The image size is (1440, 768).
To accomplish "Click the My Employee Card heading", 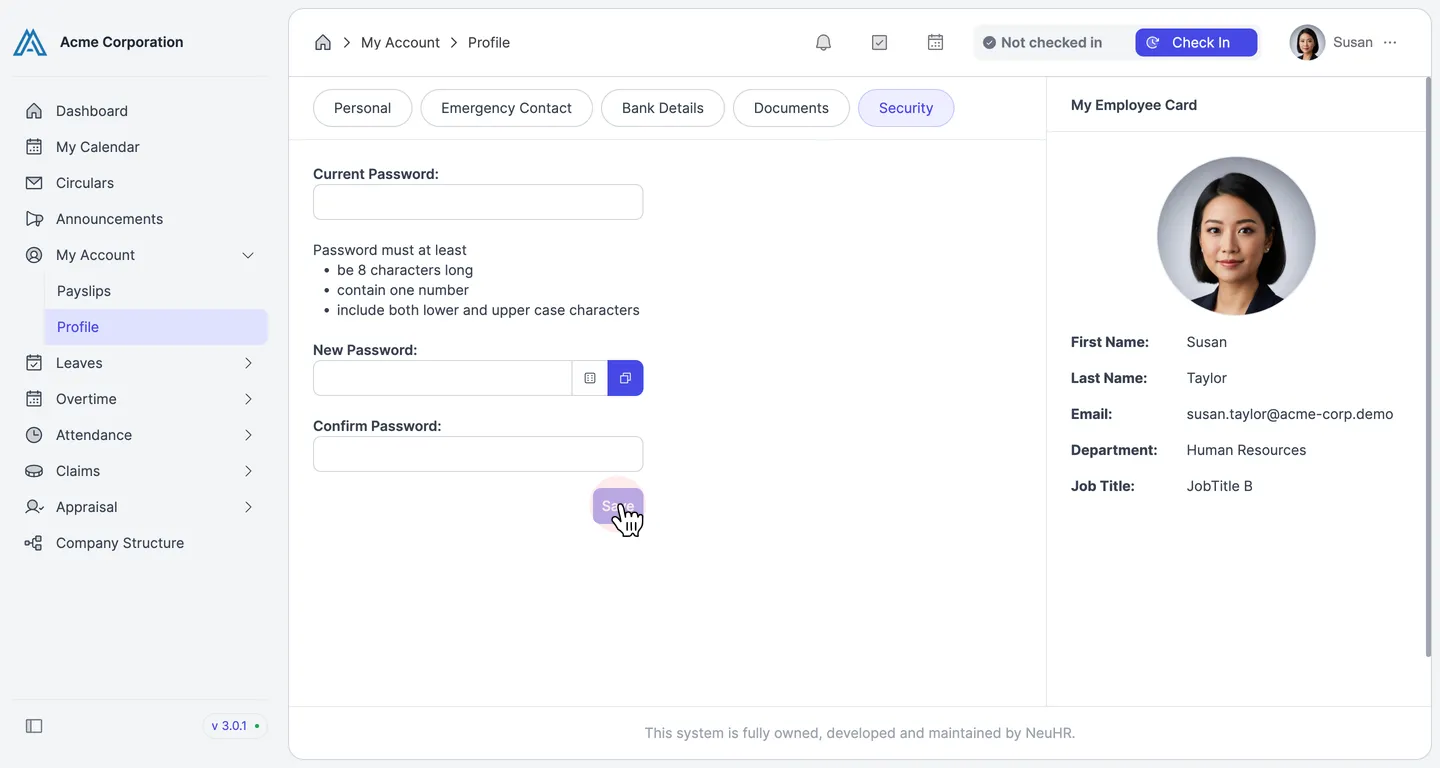I will click(x=1133, y=105).
